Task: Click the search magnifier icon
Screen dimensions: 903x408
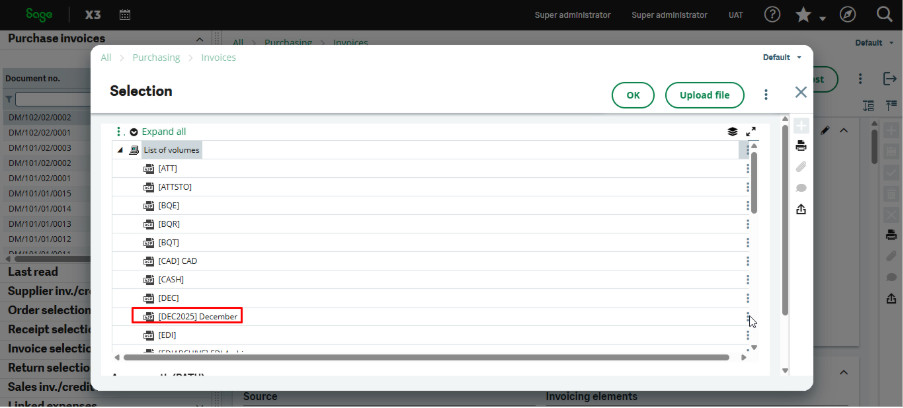Action: point(884,15)
